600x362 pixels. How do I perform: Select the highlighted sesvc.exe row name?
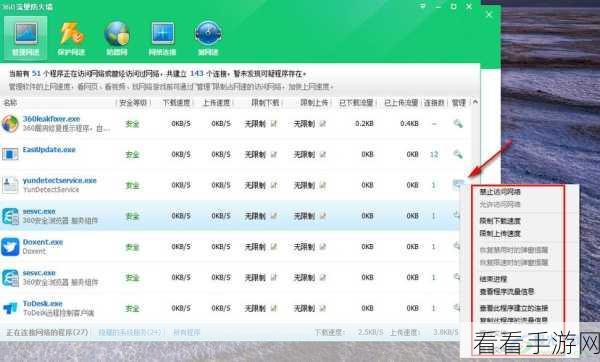tap(39, 211)
